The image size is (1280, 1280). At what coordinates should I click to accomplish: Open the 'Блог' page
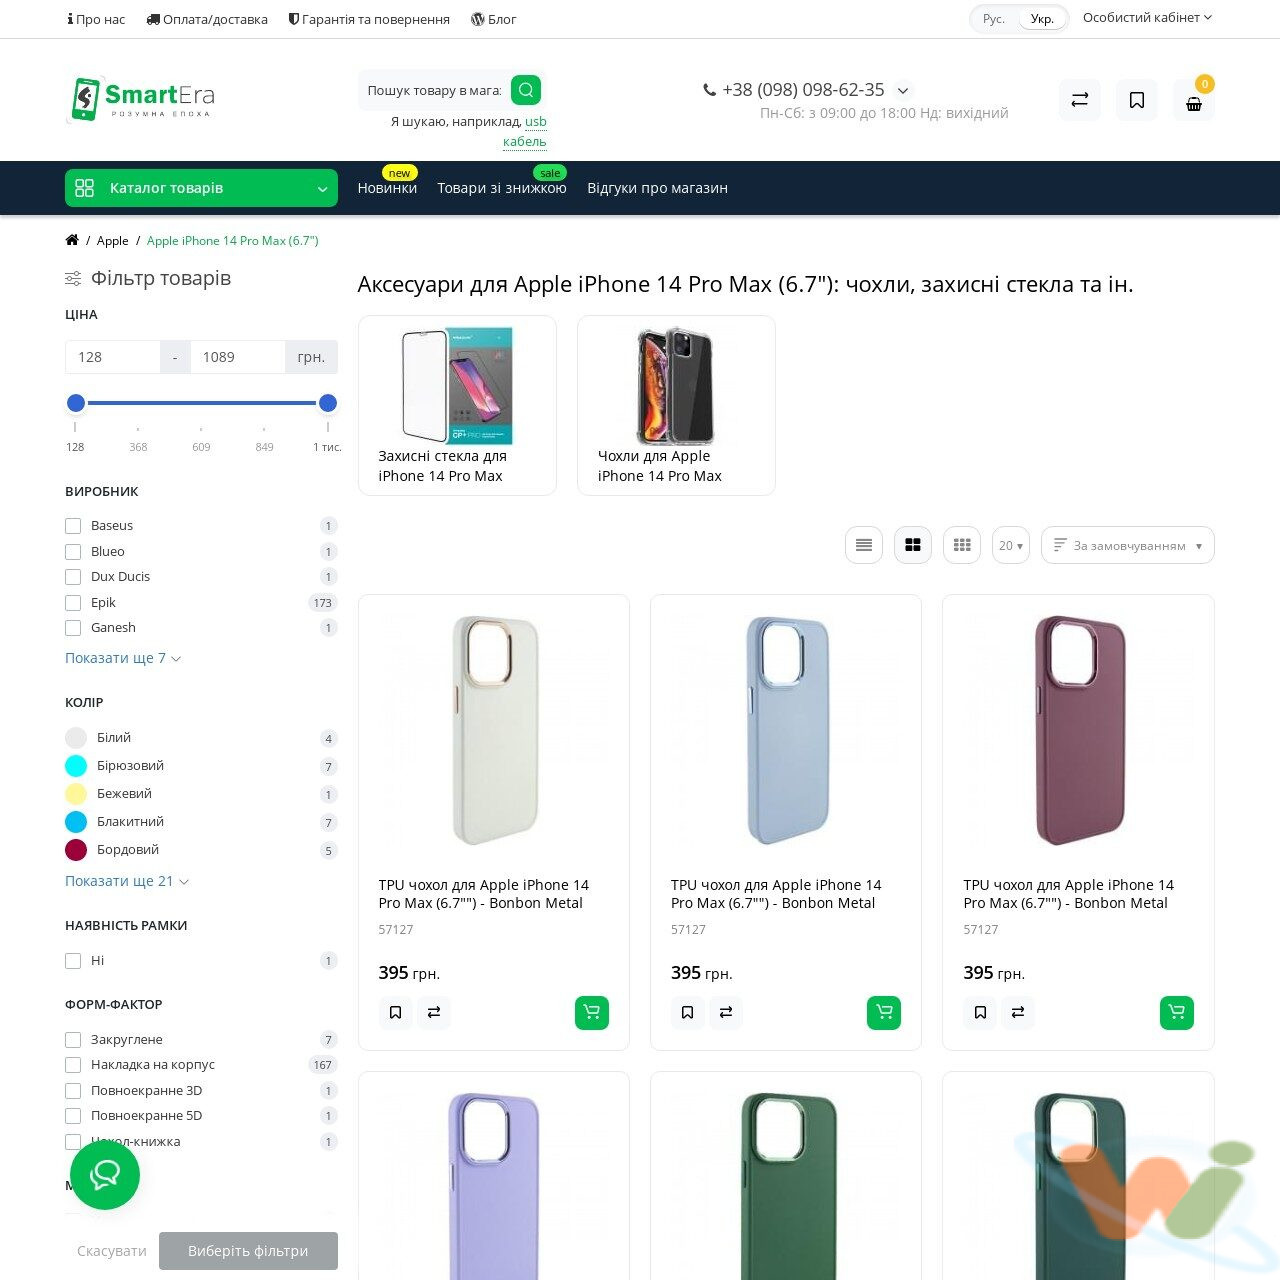coord(494,19)
